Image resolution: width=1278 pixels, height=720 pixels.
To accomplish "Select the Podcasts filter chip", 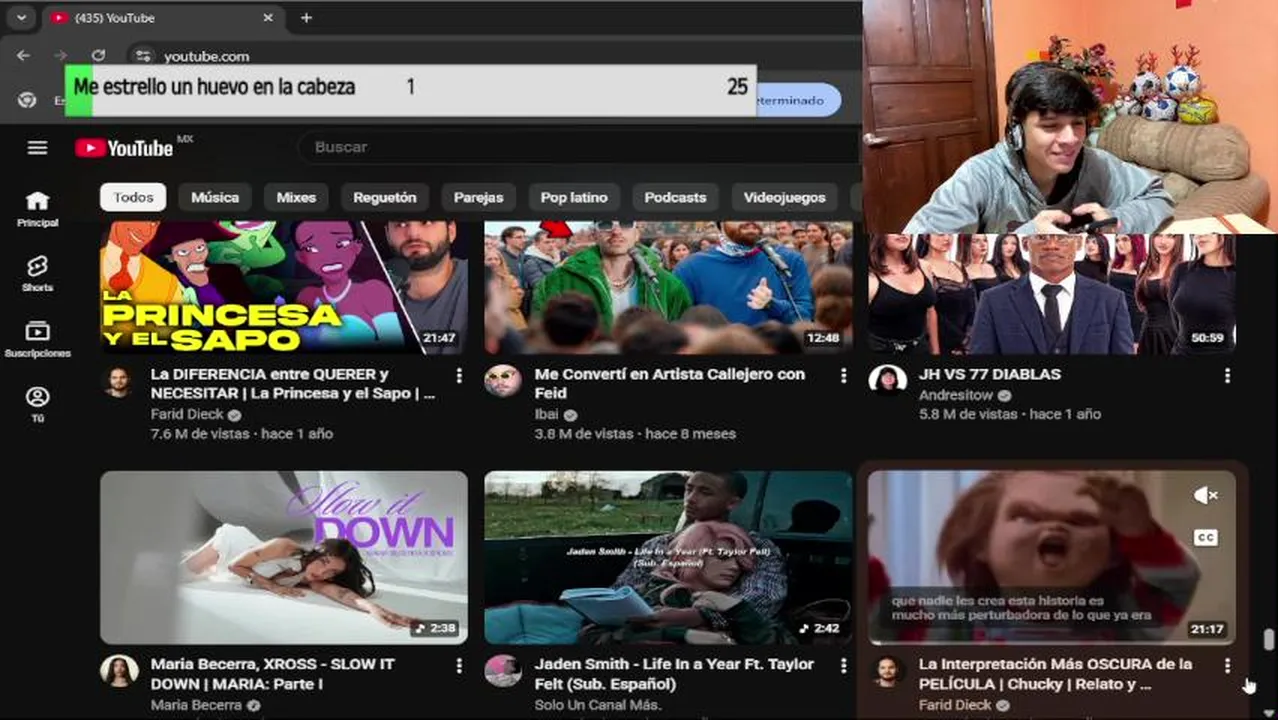I will point(675,197).
